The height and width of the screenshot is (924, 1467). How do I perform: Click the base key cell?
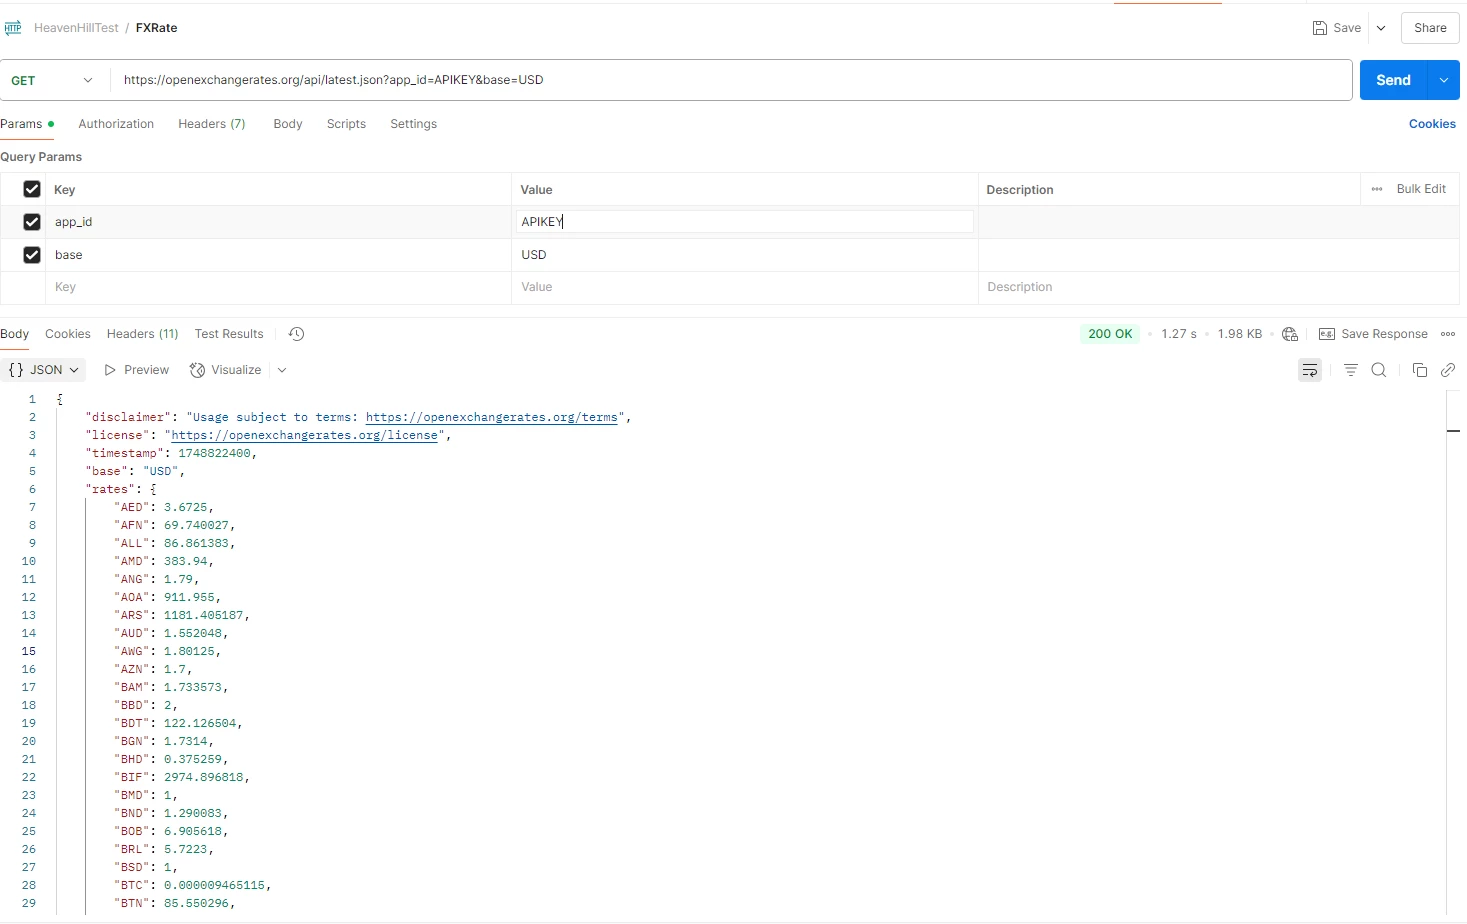(x=278, y=255)
